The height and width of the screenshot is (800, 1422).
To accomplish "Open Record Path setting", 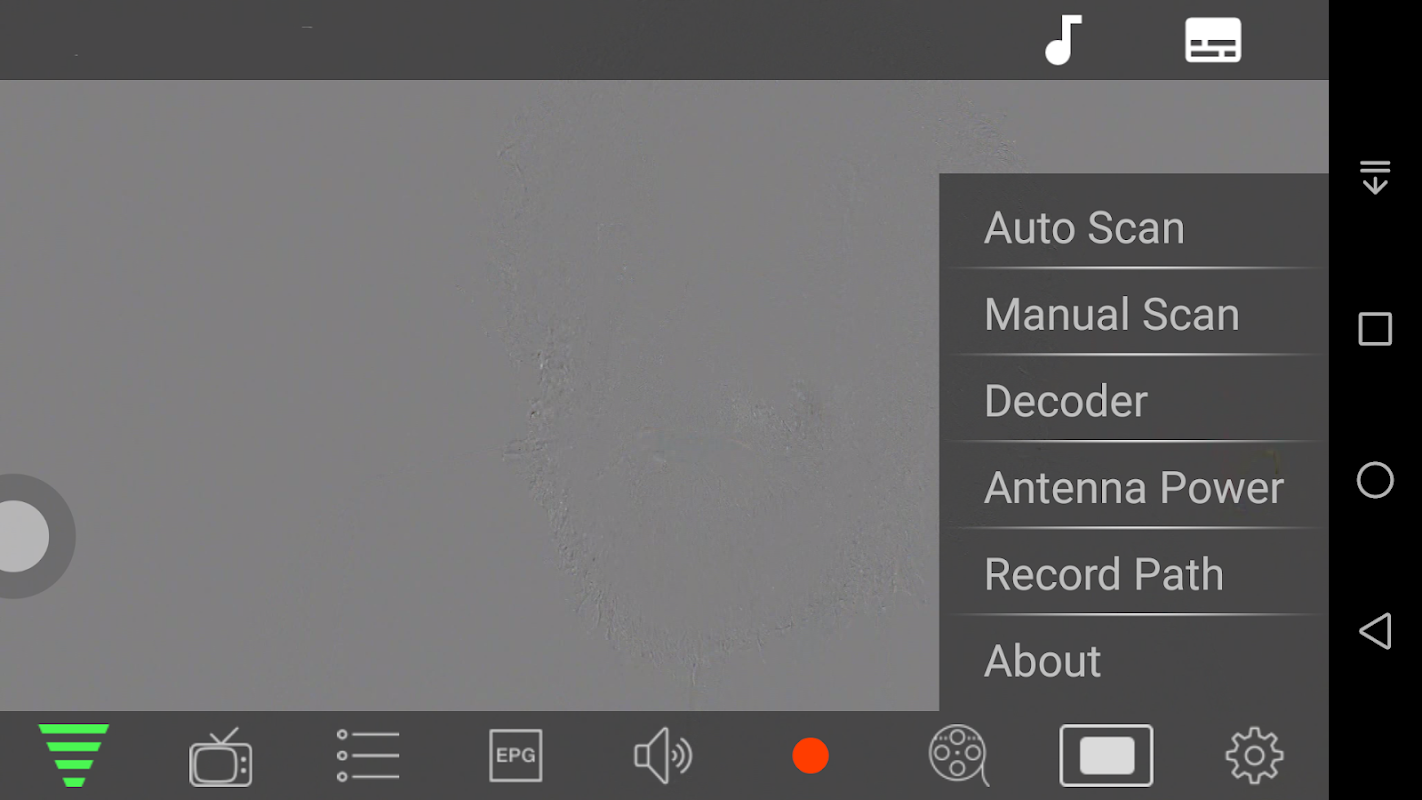I will [x=1134, y=575].
